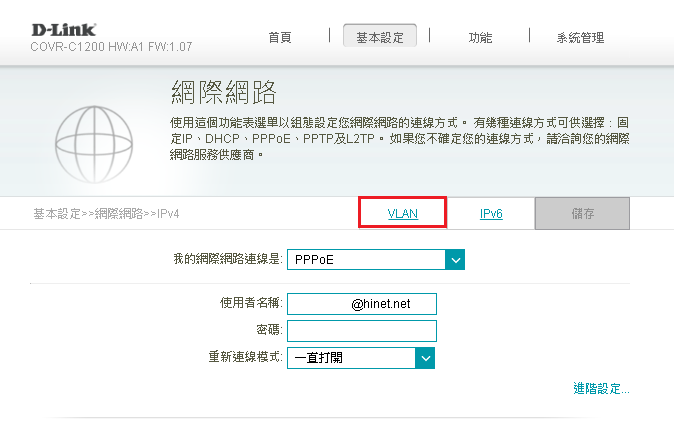Screen dimensions: 676x426
Task: Open the 首頁 menu
Action: [280, 38]
